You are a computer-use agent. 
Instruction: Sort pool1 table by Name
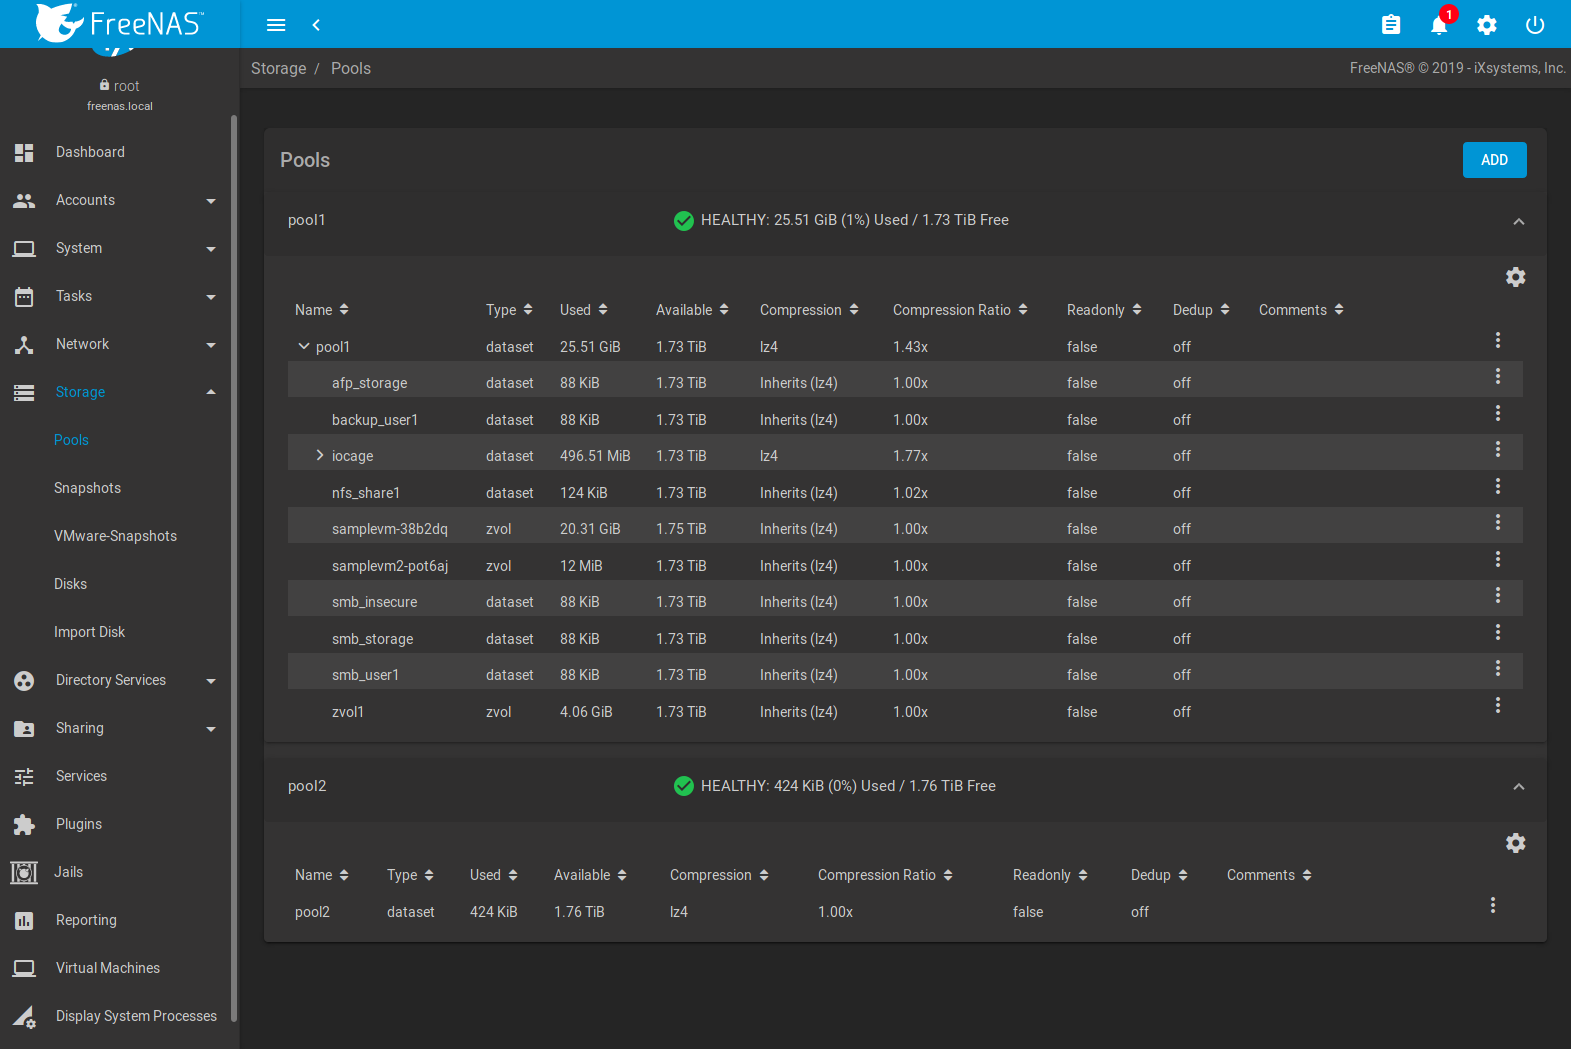pos(321,310)
